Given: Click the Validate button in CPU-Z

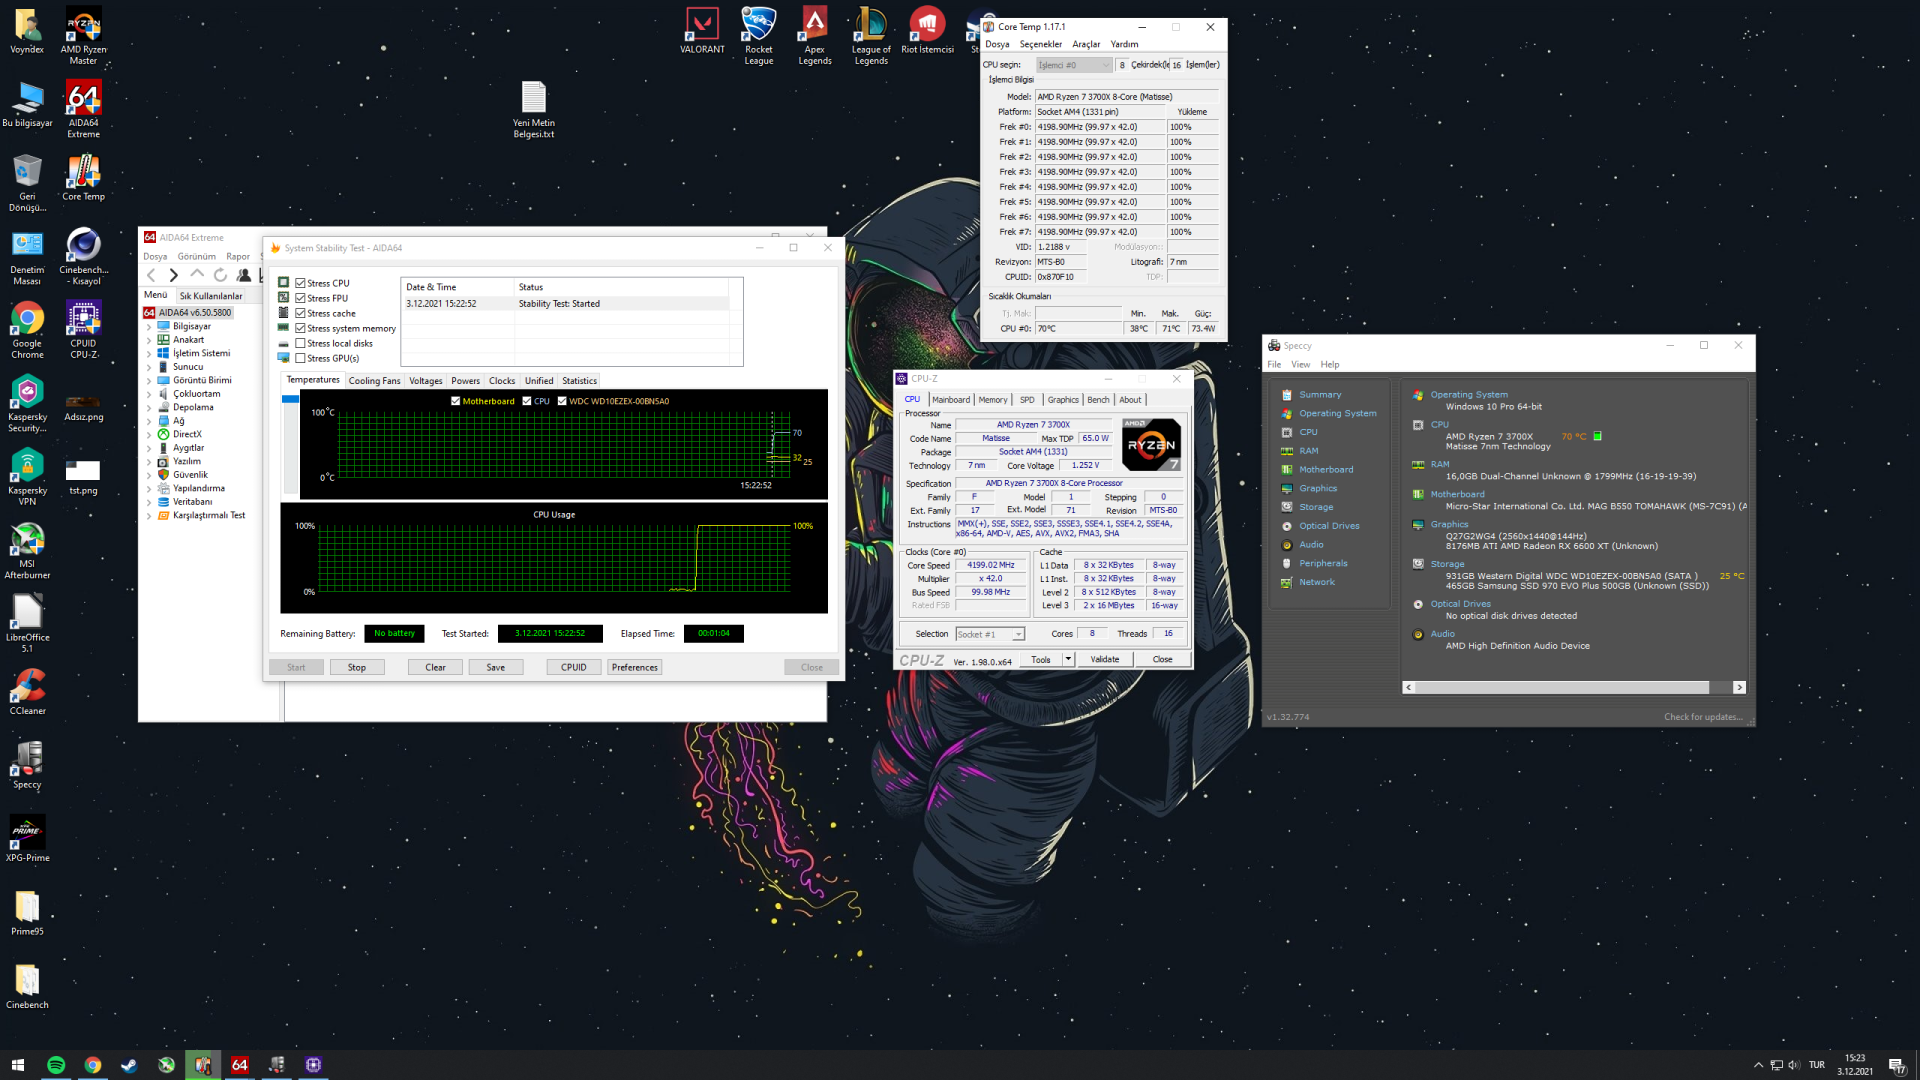Looking at the screenshot, I should [1104, 659].
